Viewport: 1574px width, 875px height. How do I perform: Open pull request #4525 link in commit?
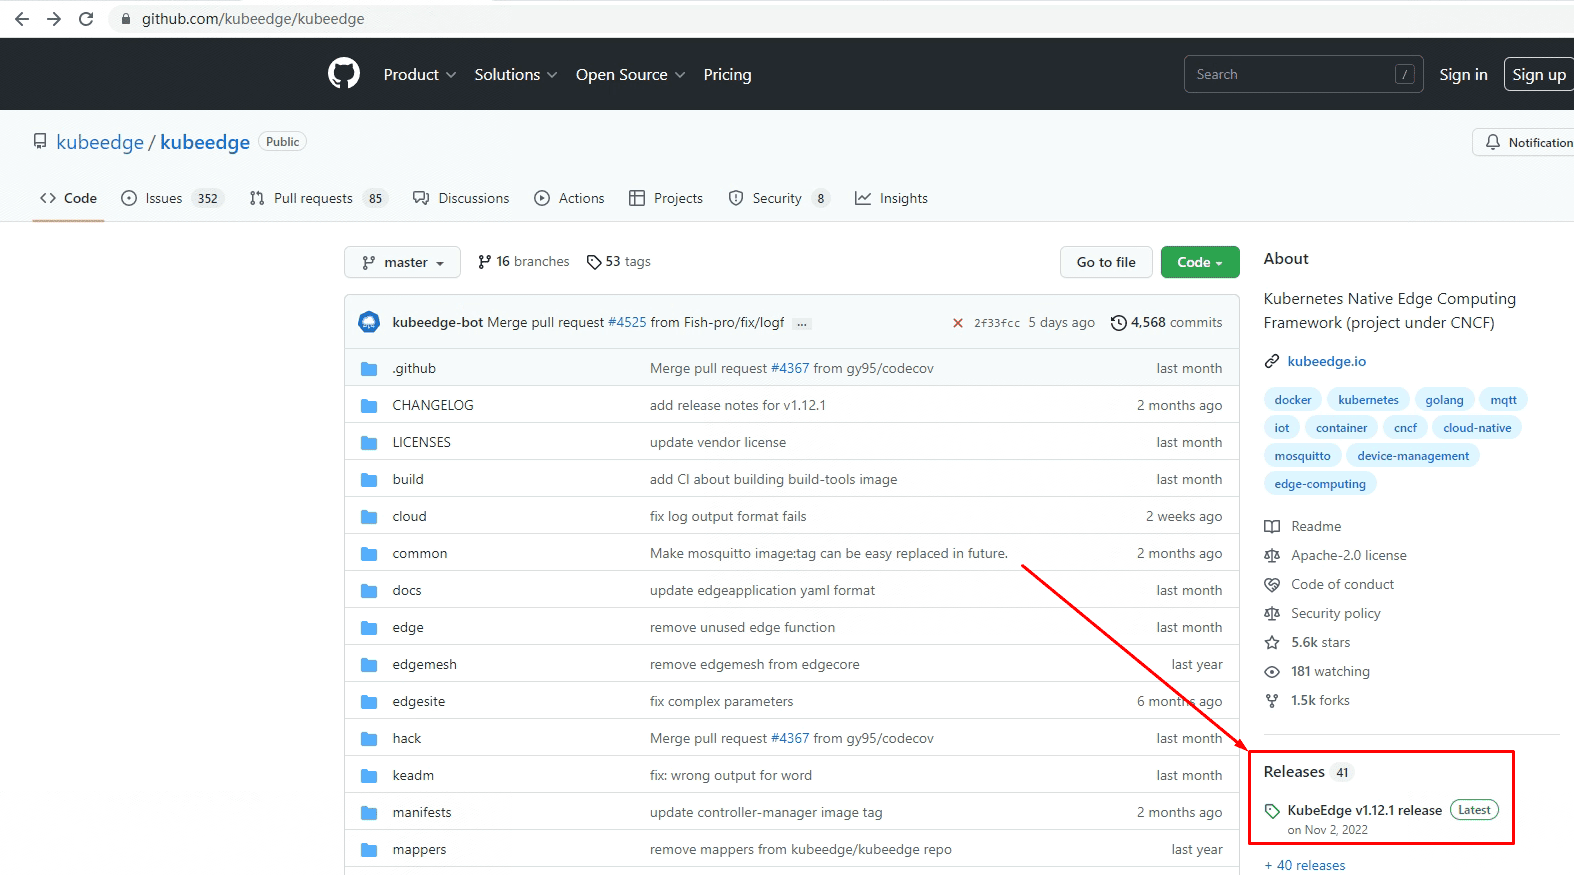point(627,322)
